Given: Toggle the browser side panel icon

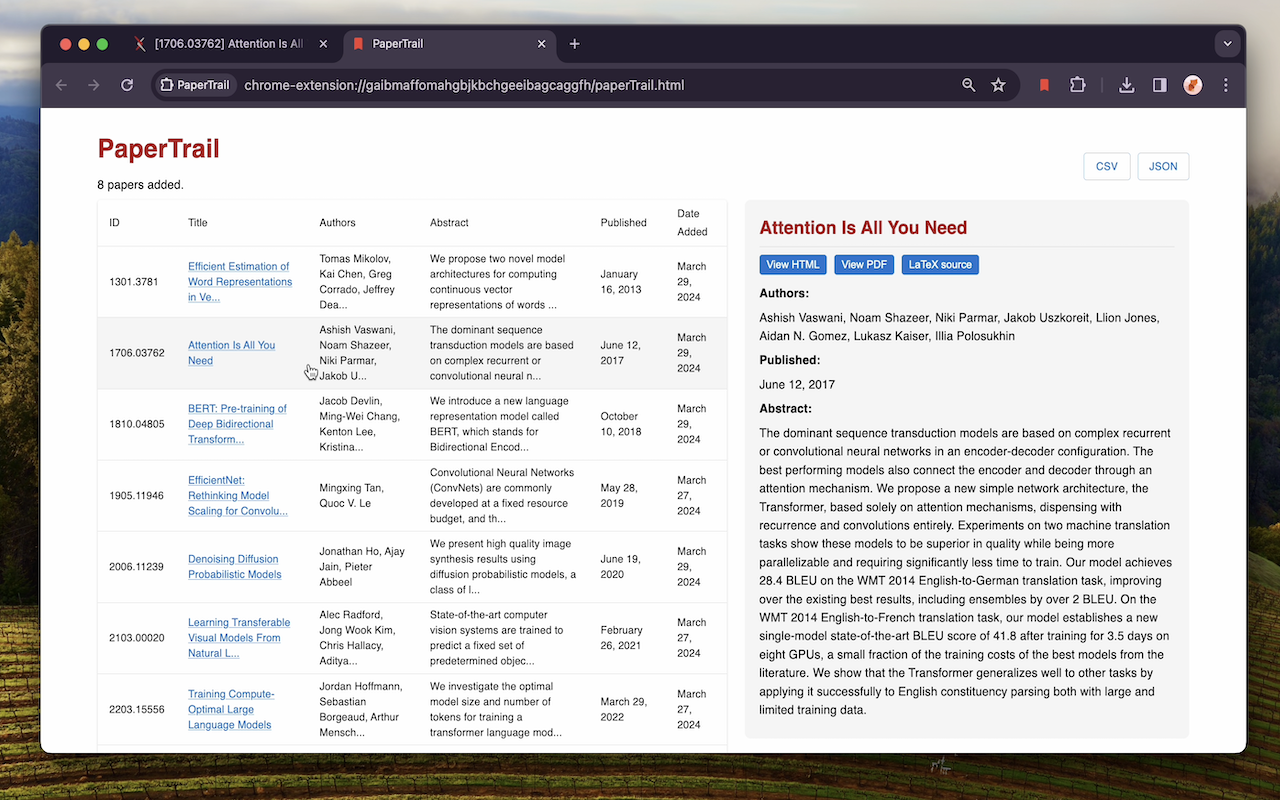Looking at the screenshot, I should [1159, 85].
